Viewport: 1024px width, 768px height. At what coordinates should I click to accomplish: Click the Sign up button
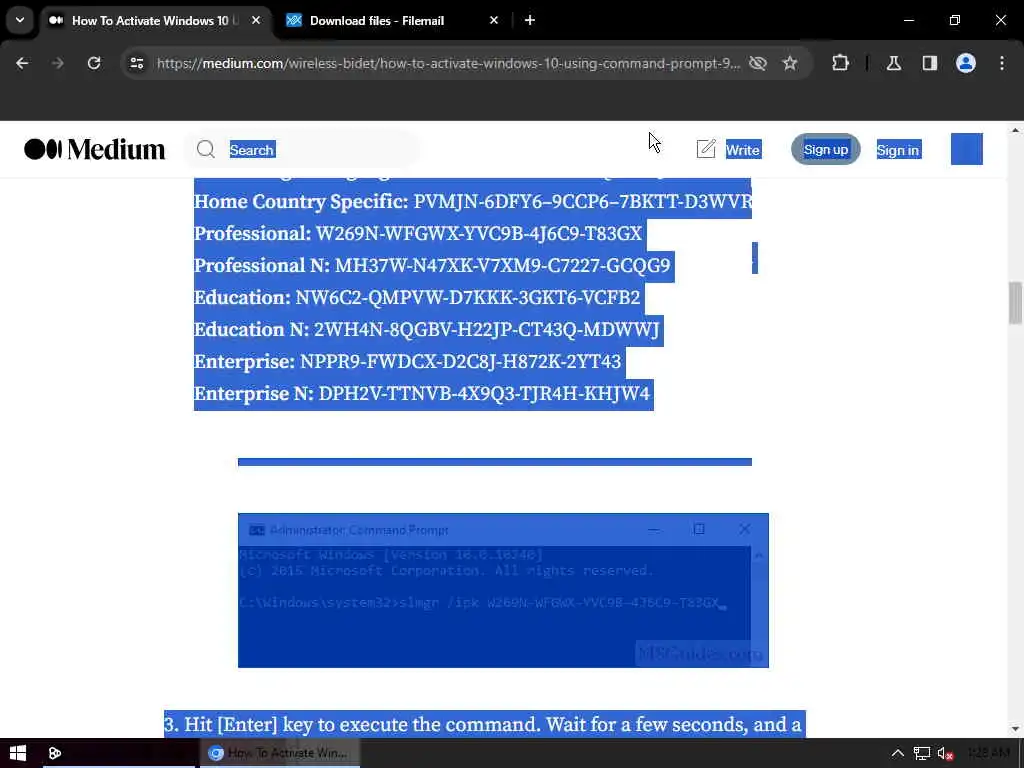[825, 150]
